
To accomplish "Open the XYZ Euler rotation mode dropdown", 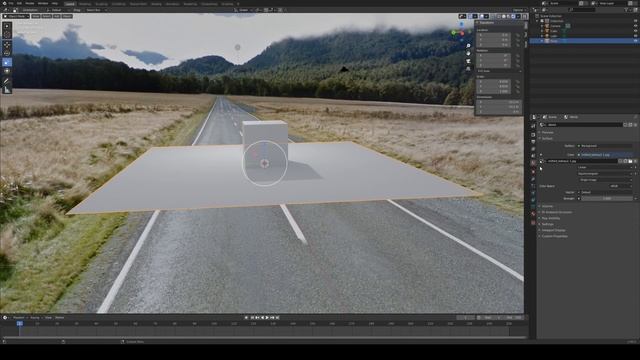I will tap(499, 71).
